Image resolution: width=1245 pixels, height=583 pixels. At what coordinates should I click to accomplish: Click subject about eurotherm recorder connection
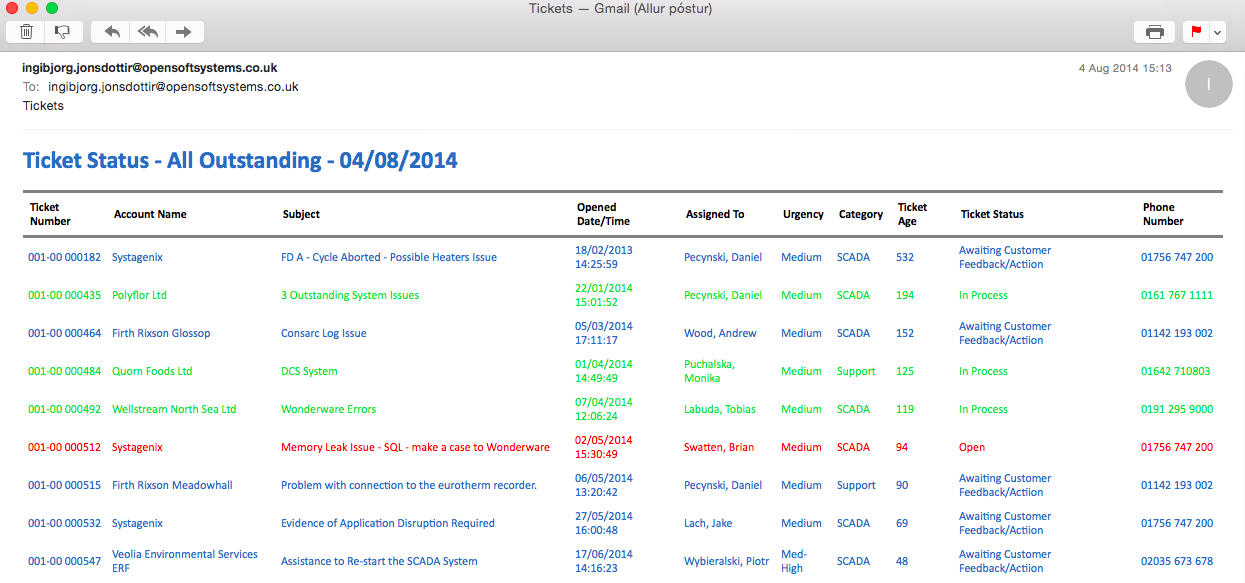409,485
